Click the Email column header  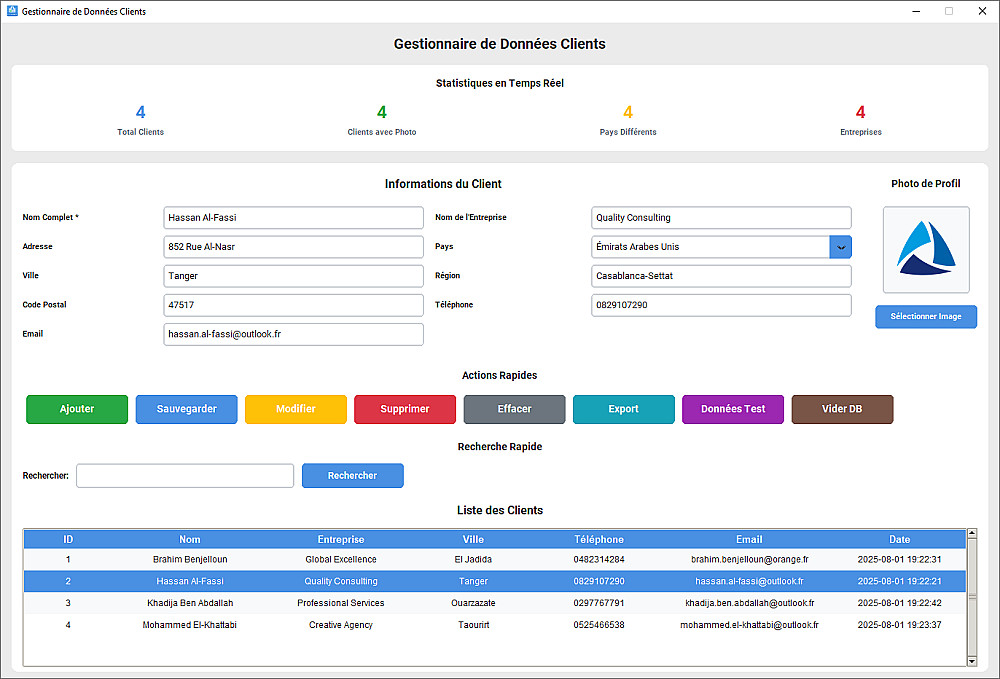[x=749, y=539]
